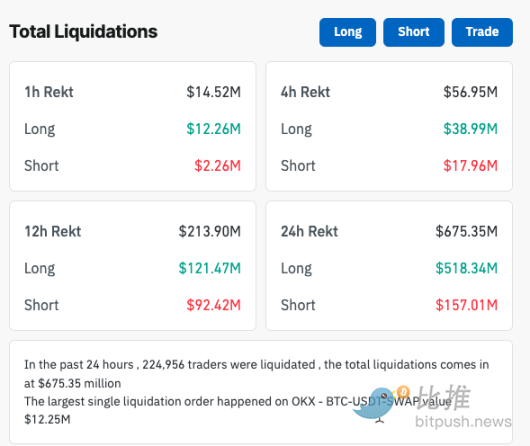
Task: Click the 24h Short value $157.01M
Action: [x=466, y=305]
